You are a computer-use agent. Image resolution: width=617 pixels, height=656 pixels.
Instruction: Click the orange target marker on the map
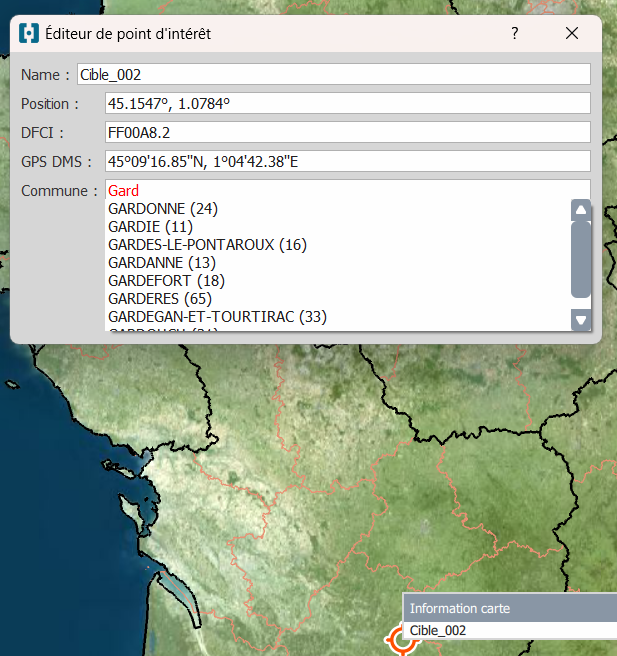point(402,644)
